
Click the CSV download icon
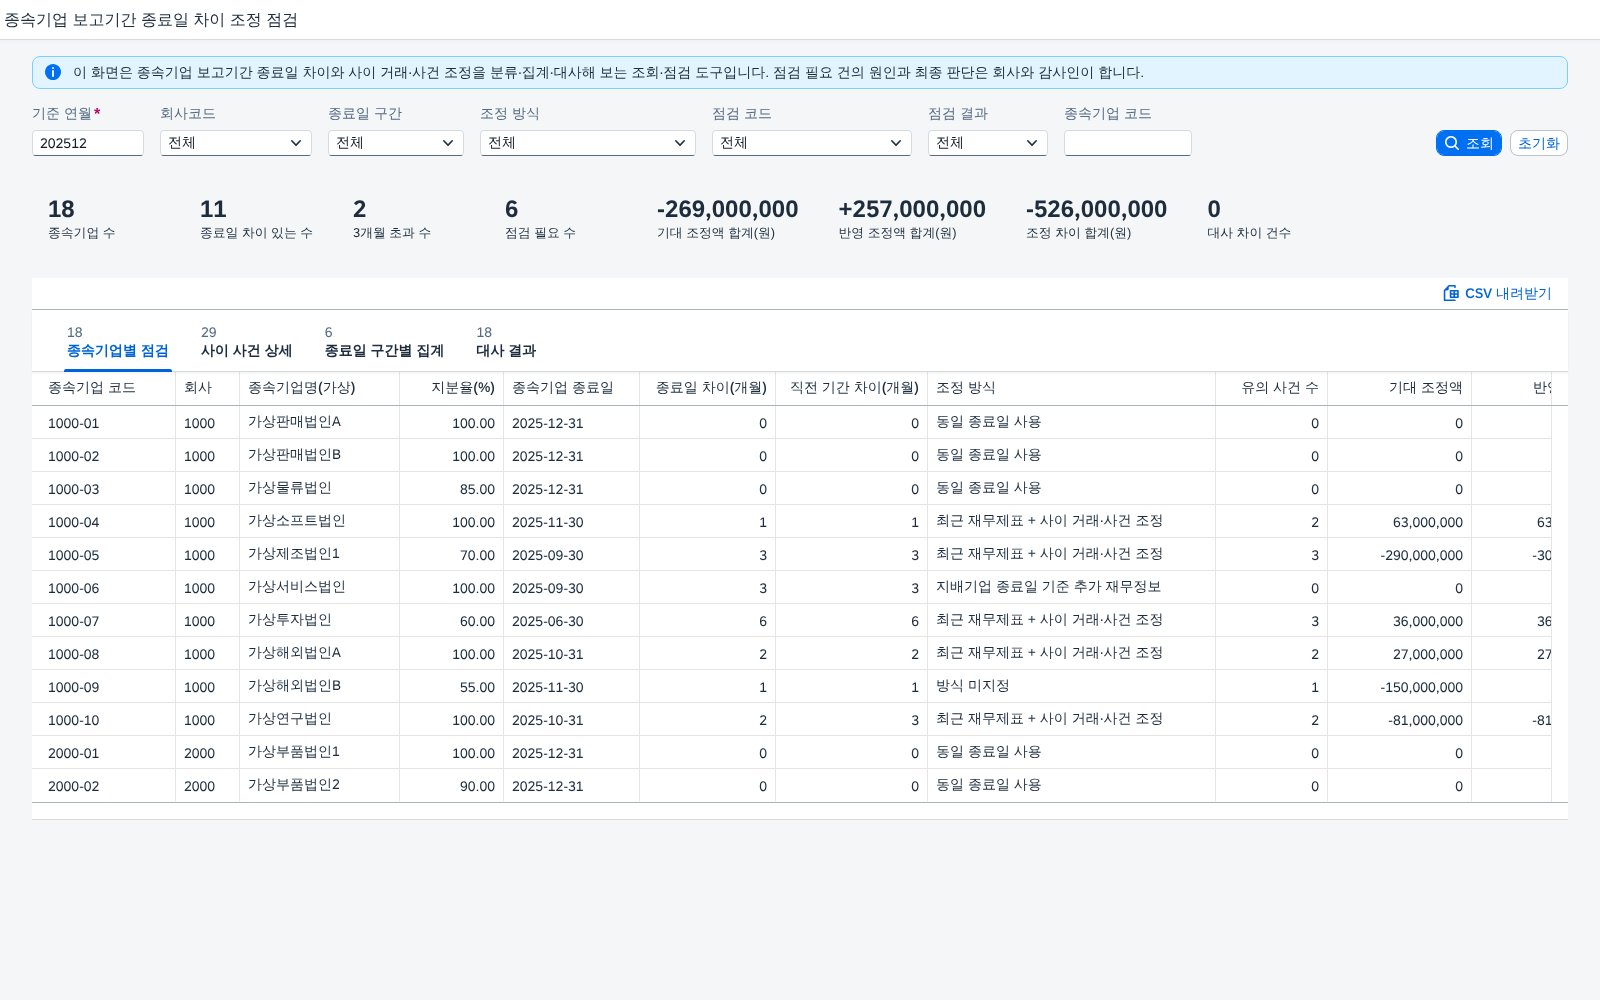(x=1451, y=293)
